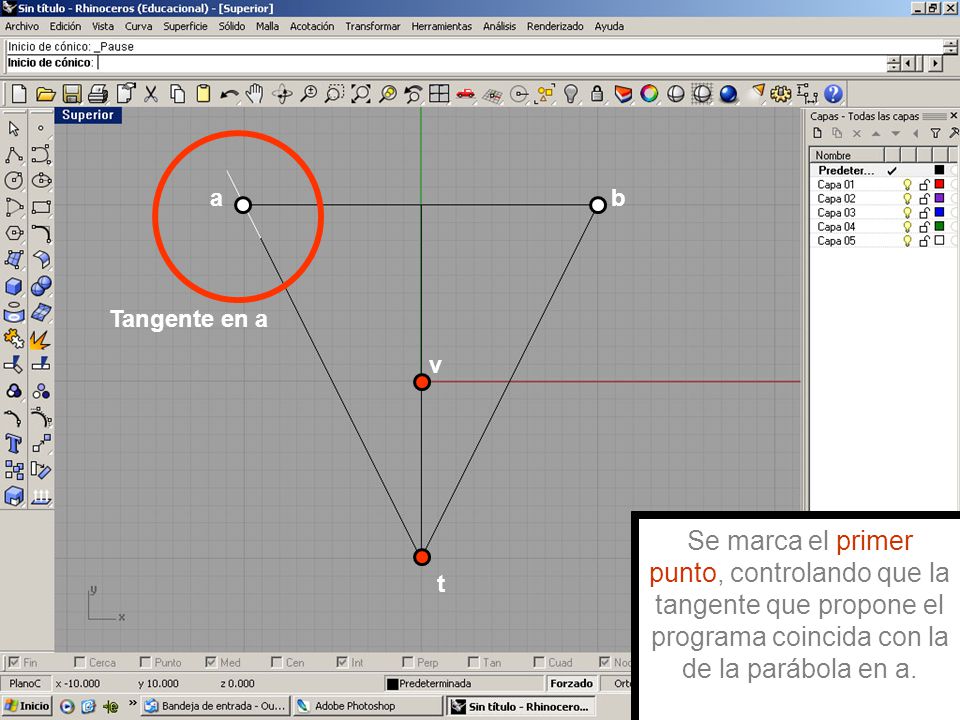This screenshot has height=720, width=960.
Task: Enable the Perp object snap checkbox
Action: (407, 662)
